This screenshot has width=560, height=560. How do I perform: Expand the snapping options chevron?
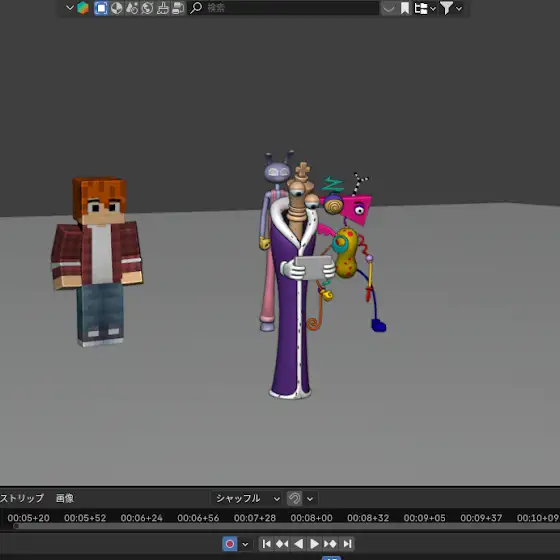tap(310, 499)
